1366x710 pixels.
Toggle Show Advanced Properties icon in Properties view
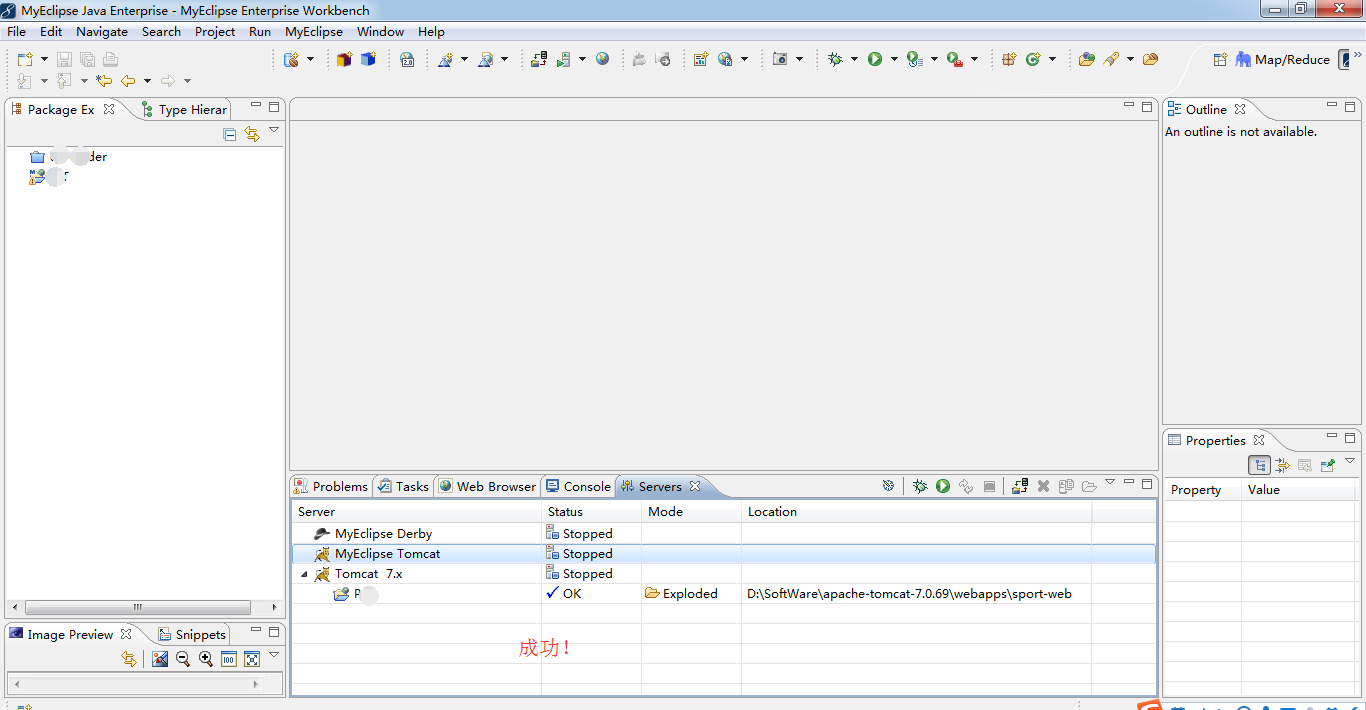point(1283,465)
